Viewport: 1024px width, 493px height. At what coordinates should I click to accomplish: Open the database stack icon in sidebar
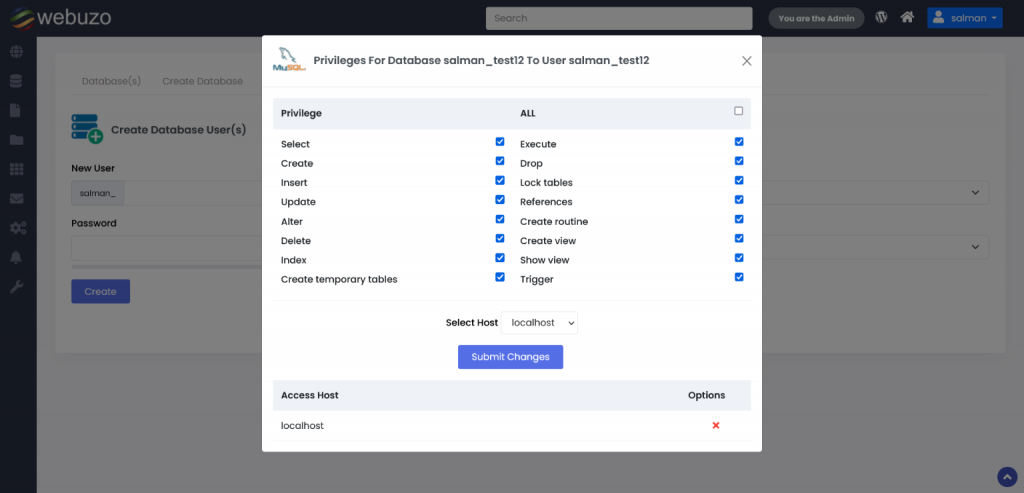coord(16,81)
